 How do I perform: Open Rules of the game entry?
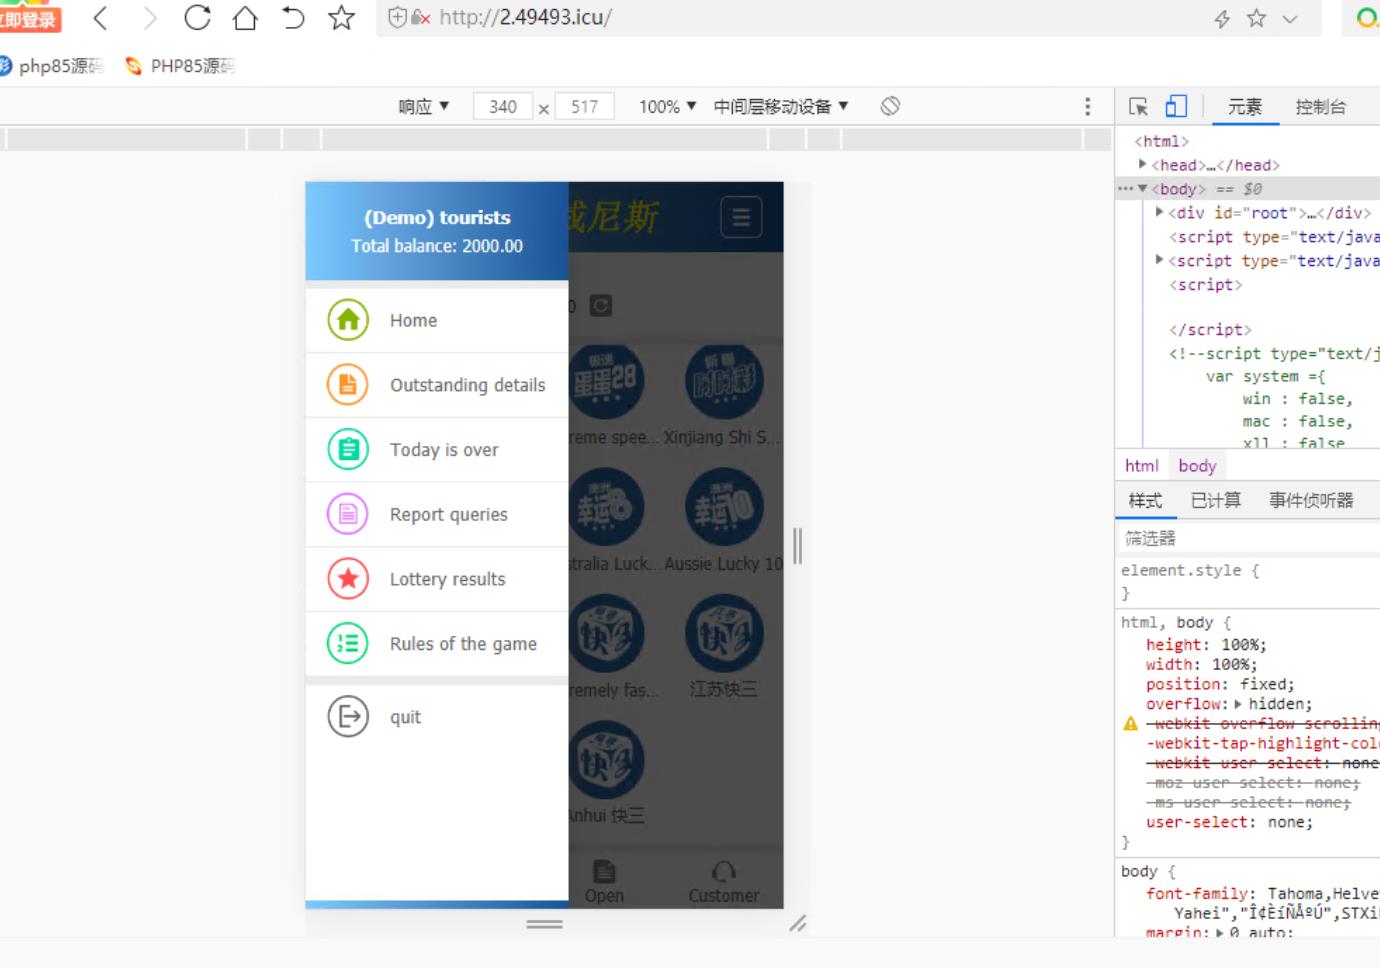[463, 644]
